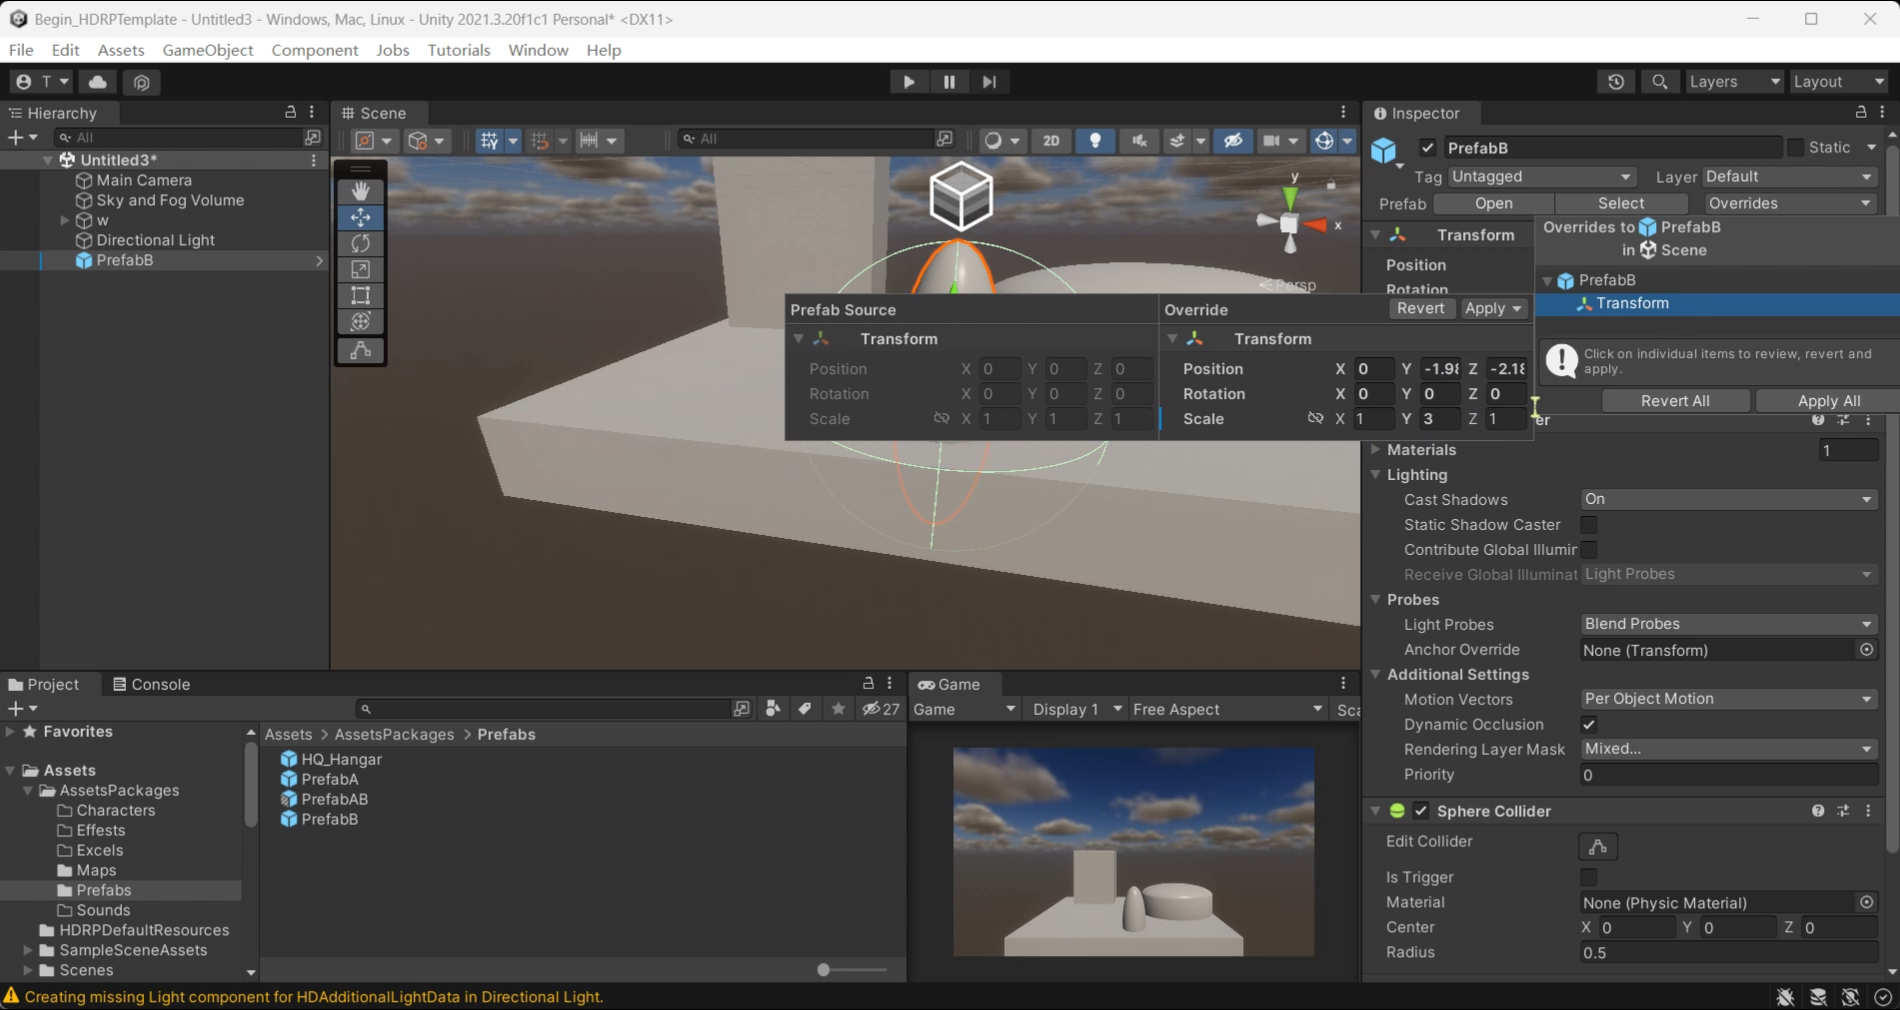Open the prefab Overrides dropdown

[1789, 203]
